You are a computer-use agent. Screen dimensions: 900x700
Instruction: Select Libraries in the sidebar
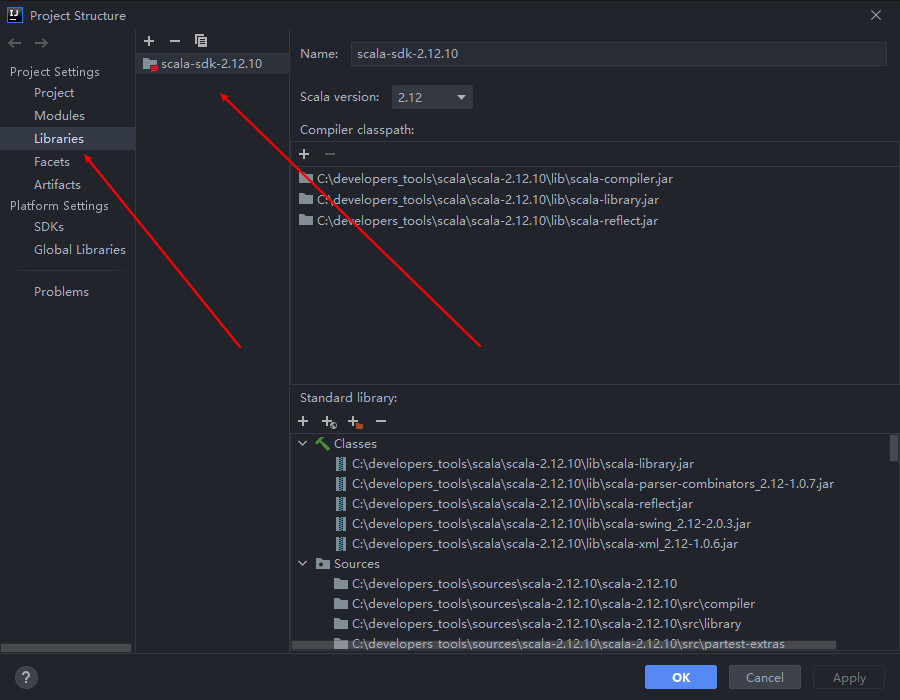pyautogui.click(x=68, y=138)
